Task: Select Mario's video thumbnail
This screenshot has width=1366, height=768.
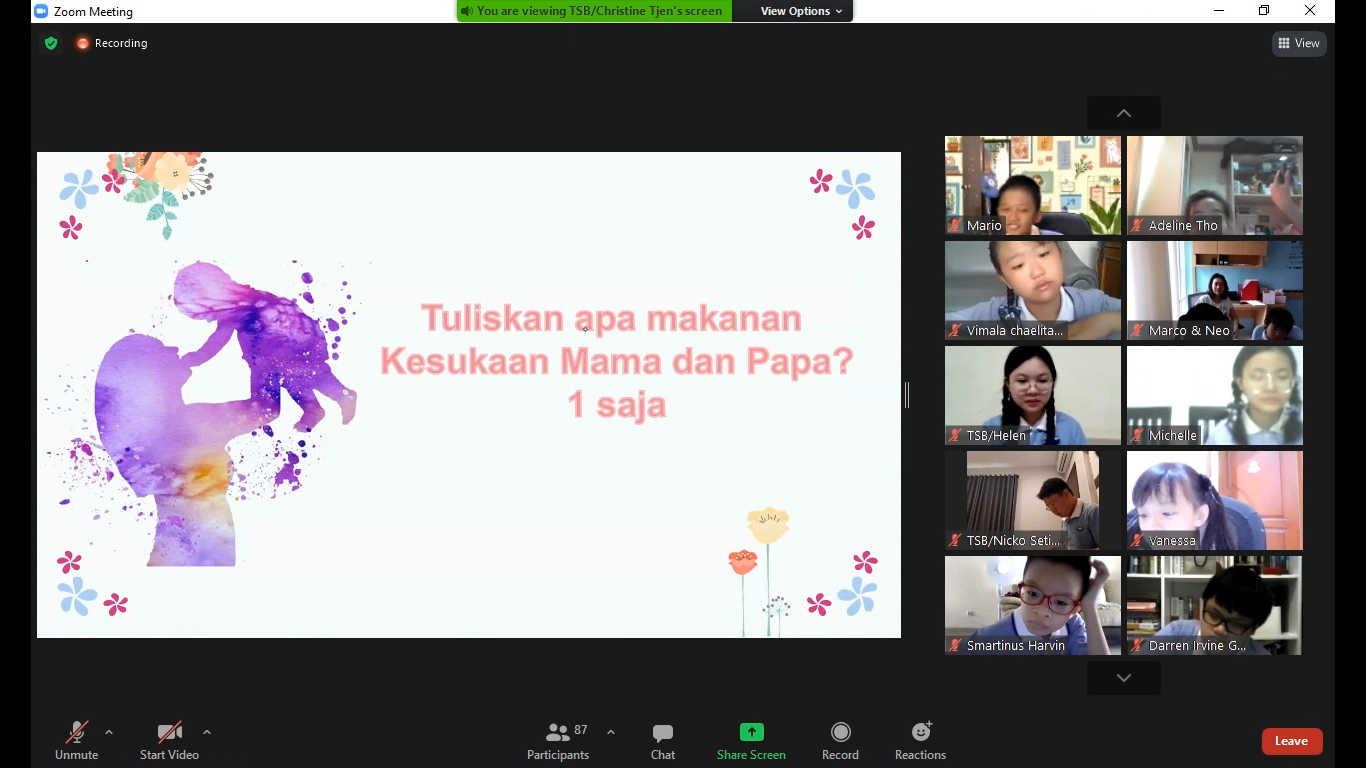Action: click(x=1033, y=185)
